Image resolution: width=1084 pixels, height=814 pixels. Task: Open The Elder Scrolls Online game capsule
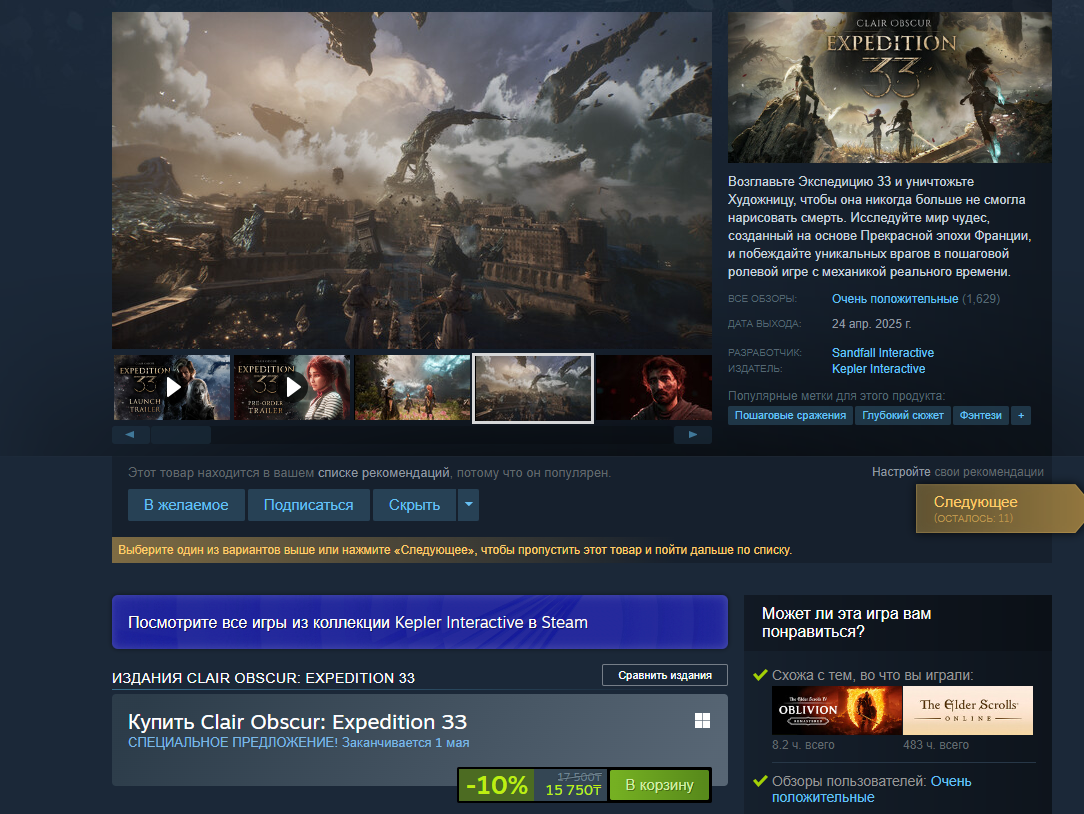click(x=968, y=710)
